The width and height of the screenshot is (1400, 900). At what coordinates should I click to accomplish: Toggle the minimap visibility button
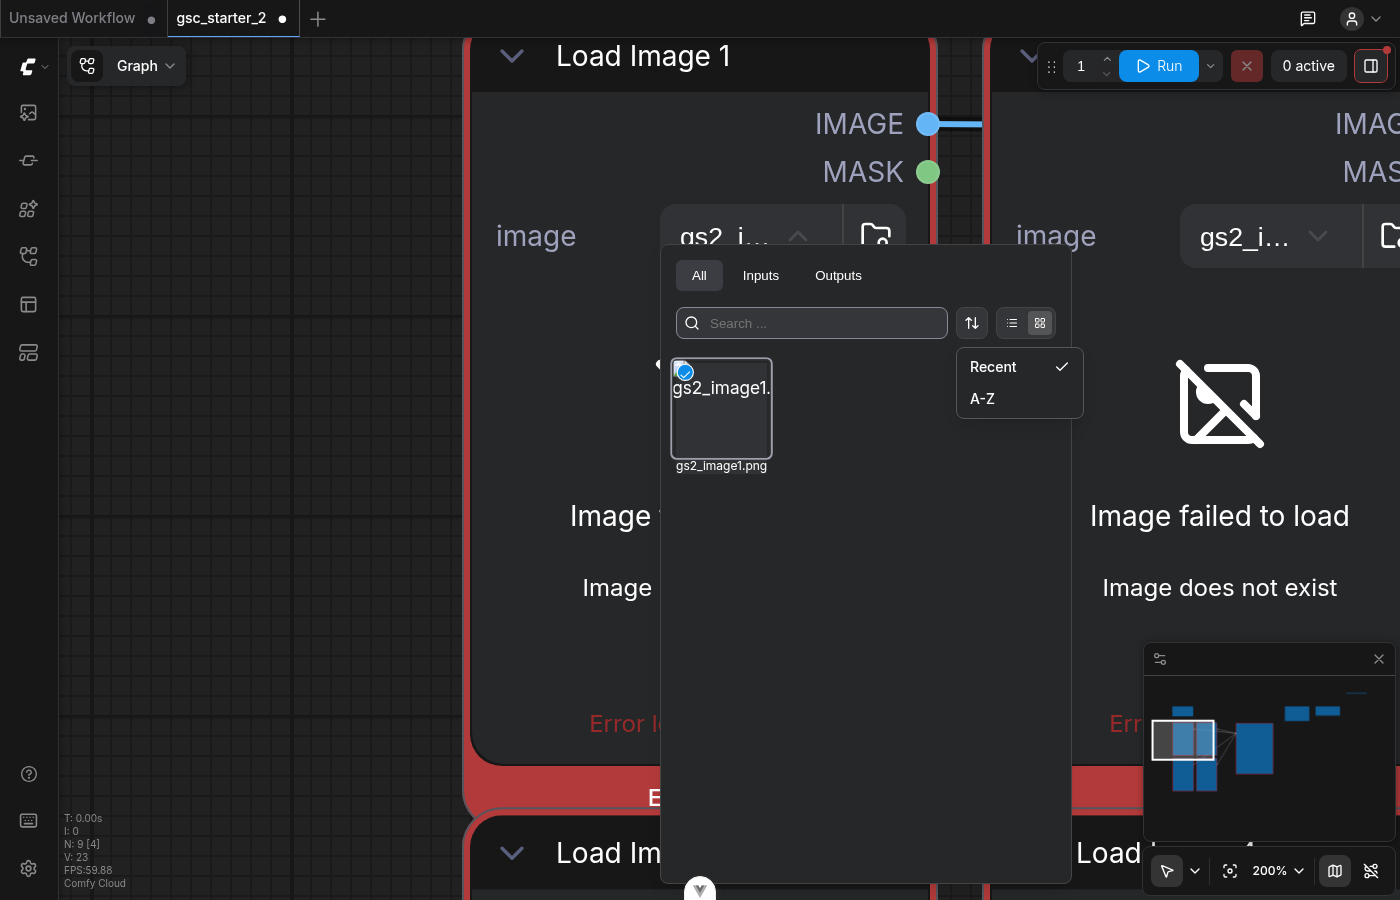1335,871
